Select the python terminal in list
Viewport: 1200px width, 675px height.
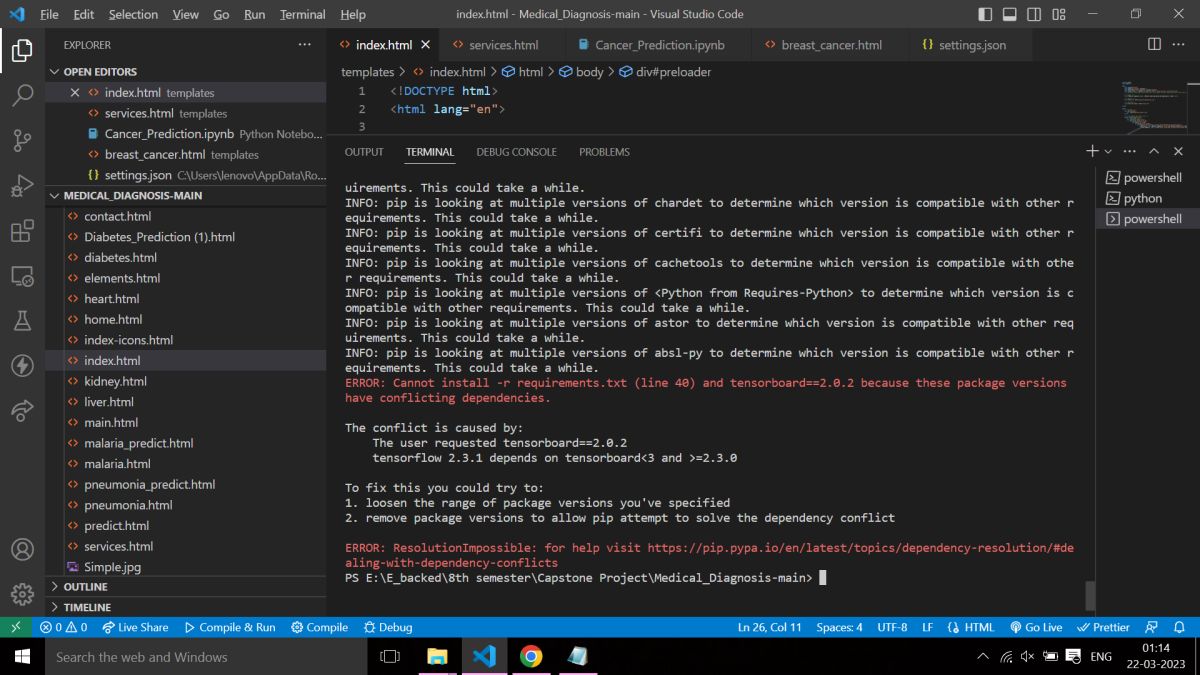(1147, 198)
